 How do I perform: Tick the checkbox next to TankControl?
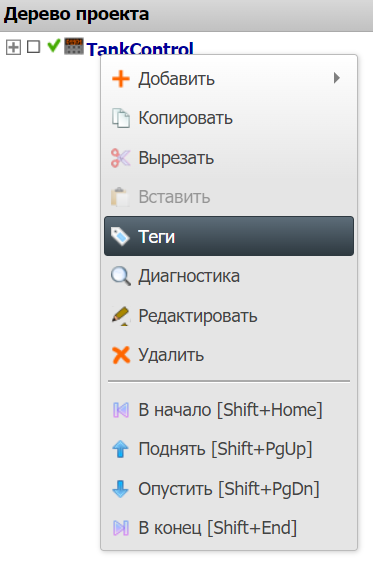pos(34,47)
